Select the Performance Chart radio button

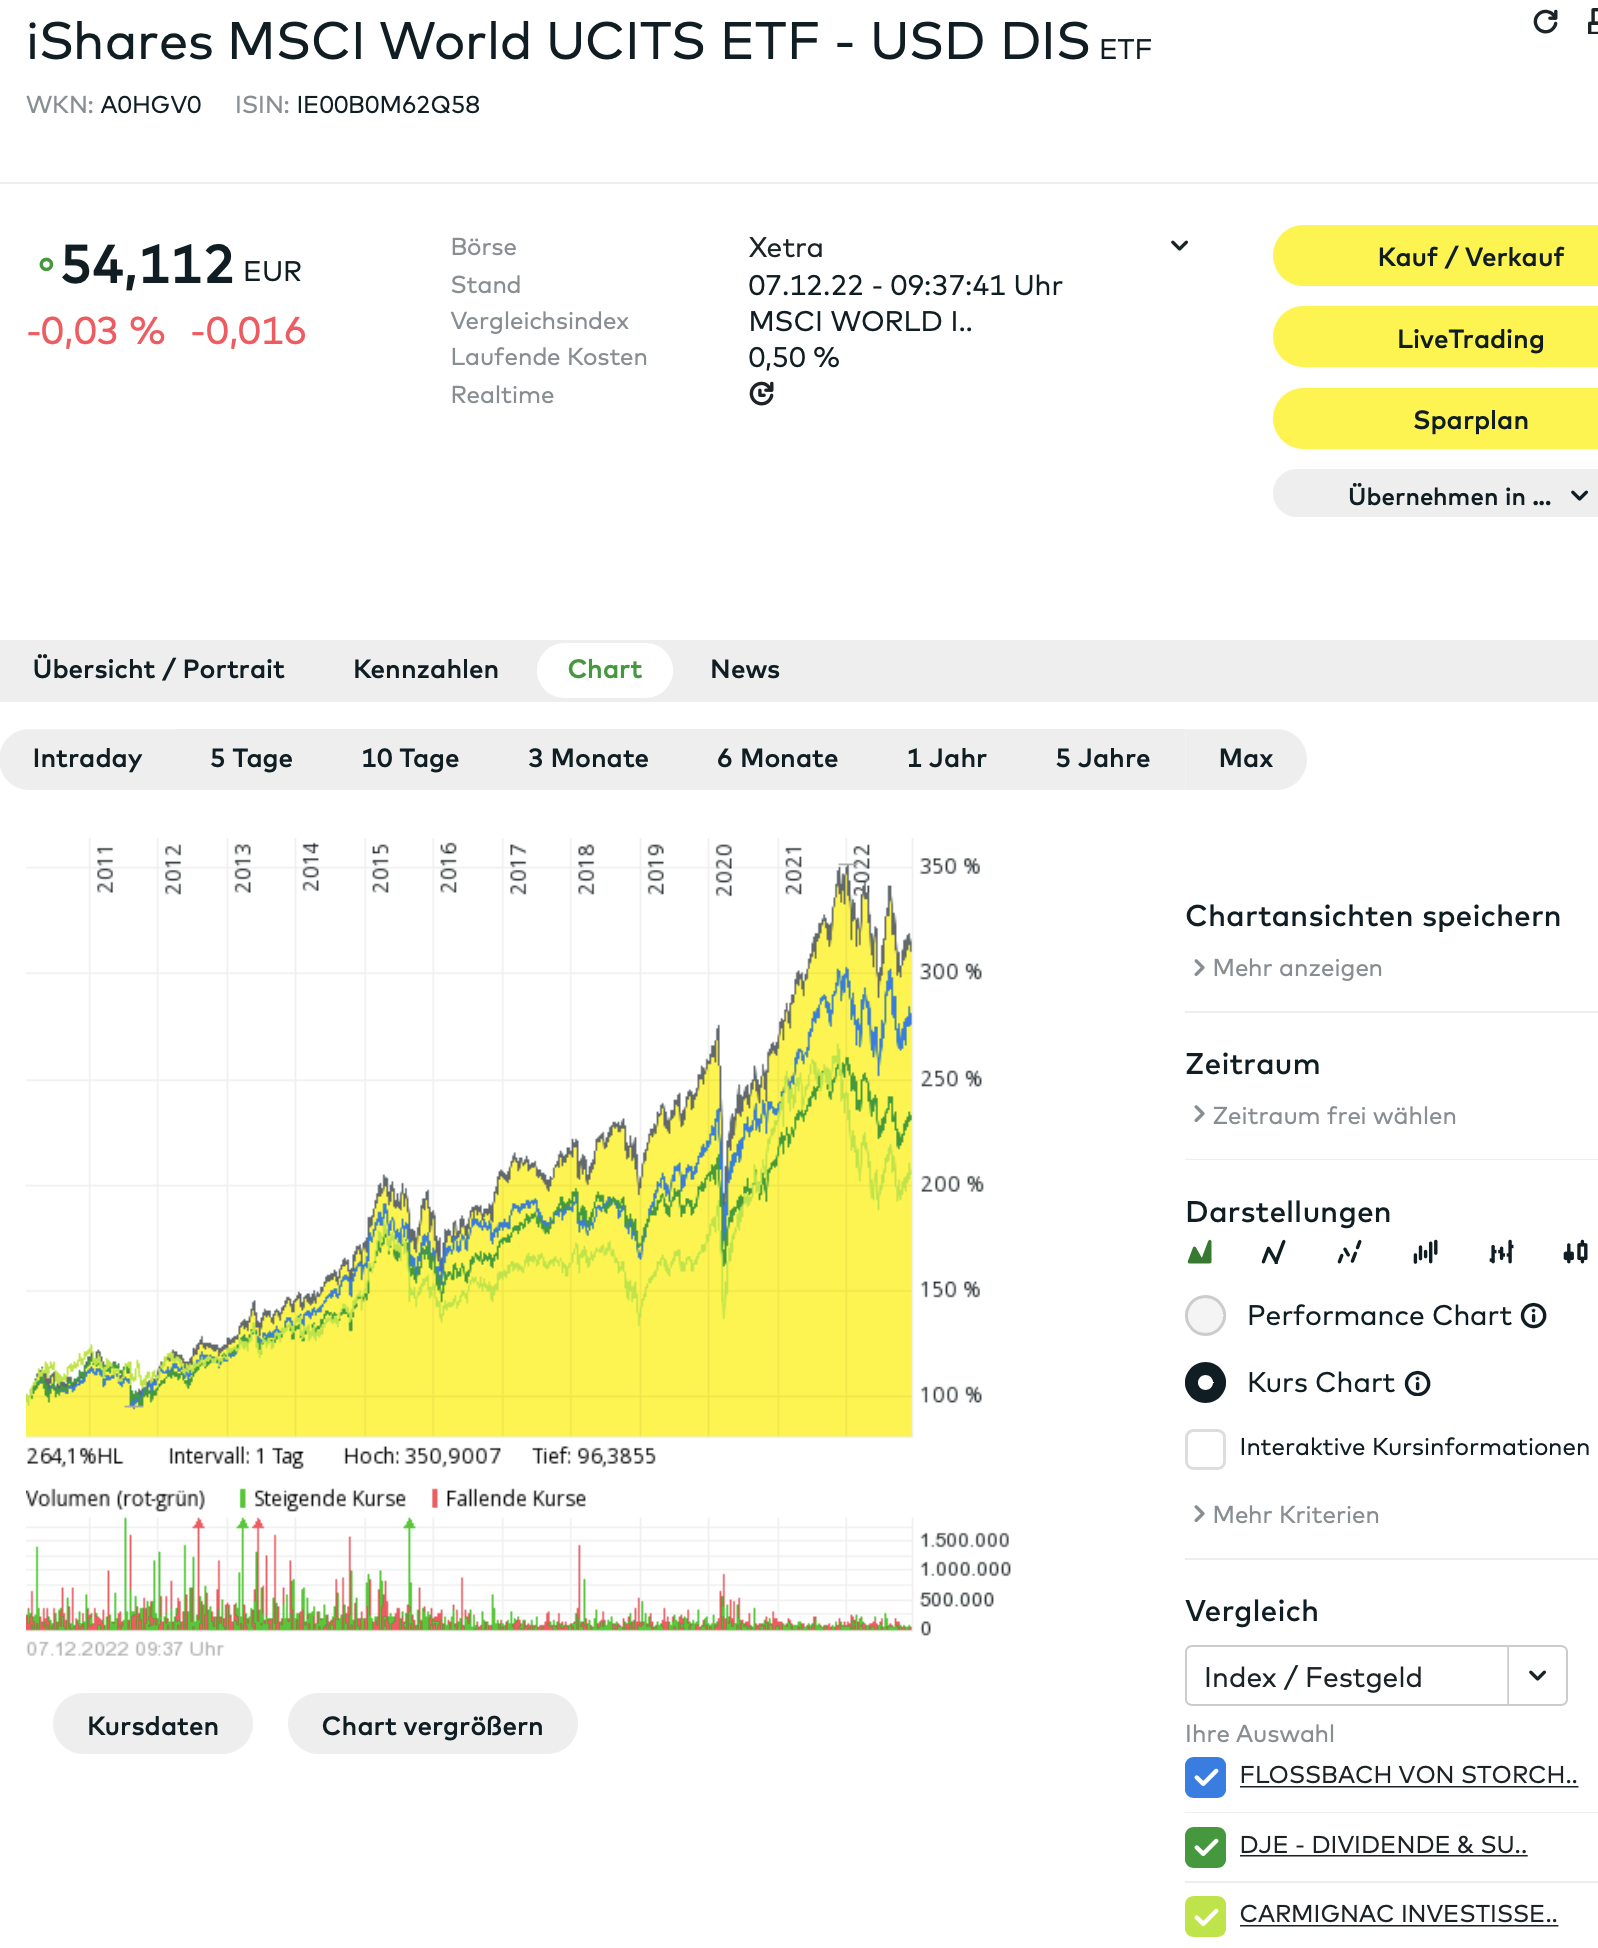pyautogui.click(x=1205, y=1316)
